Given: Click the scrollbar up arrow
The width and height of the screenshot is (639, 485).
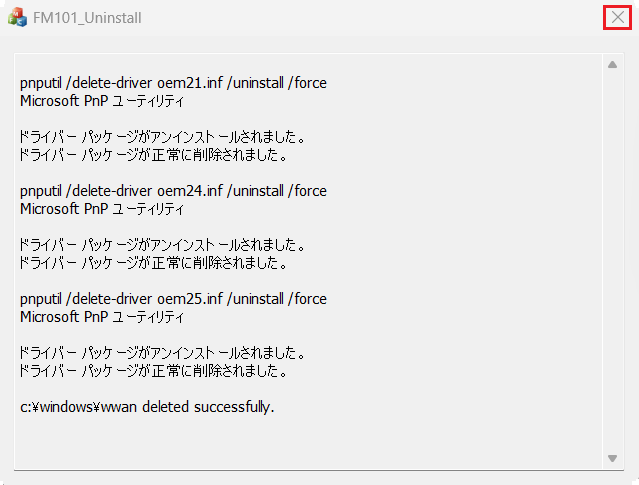Looking at the screenshot, I should (612, 64).
